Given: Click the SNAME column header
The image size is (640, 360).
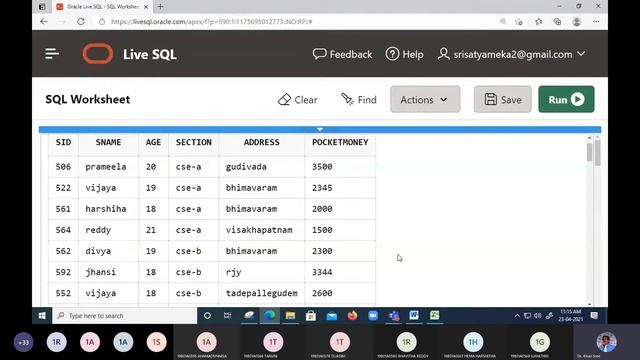Looking at the screenshot, I should tap(108, 142).
